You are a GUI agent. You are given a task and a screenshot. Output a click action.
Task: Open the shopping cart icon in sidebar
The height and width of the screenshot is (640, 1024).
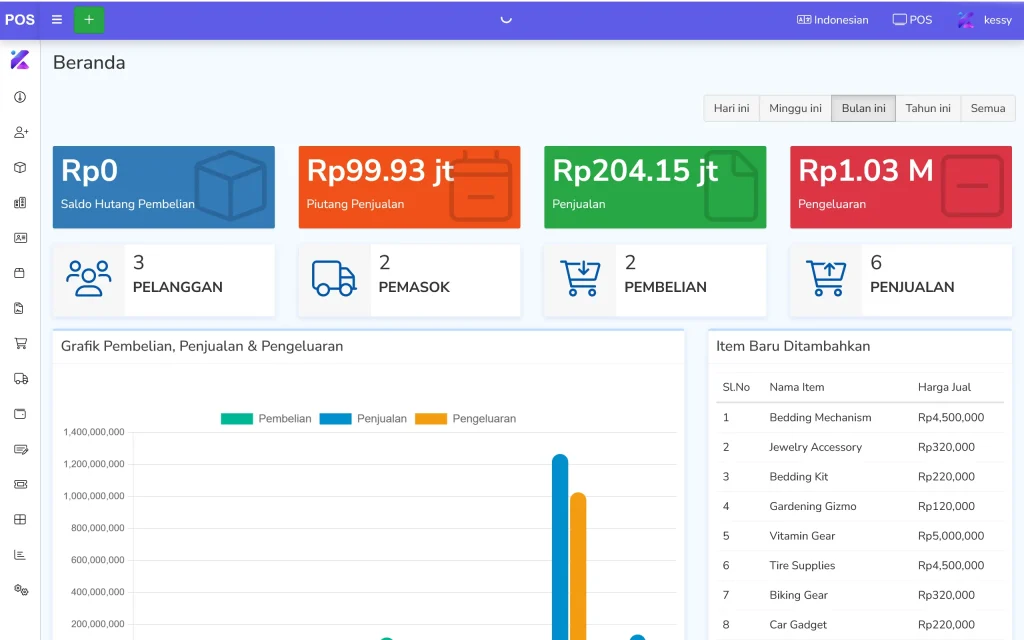point(20,343)
